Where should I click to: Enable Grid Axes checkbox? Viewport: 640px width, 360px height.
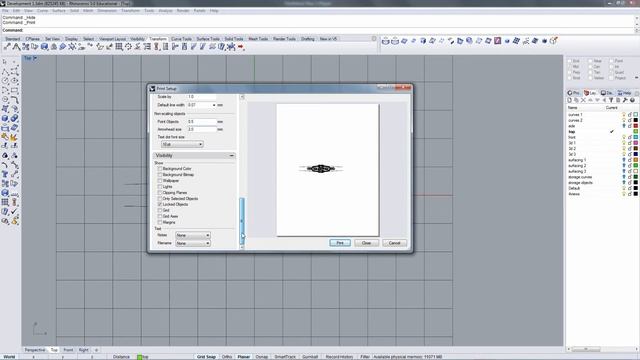(x=160, y=216)
